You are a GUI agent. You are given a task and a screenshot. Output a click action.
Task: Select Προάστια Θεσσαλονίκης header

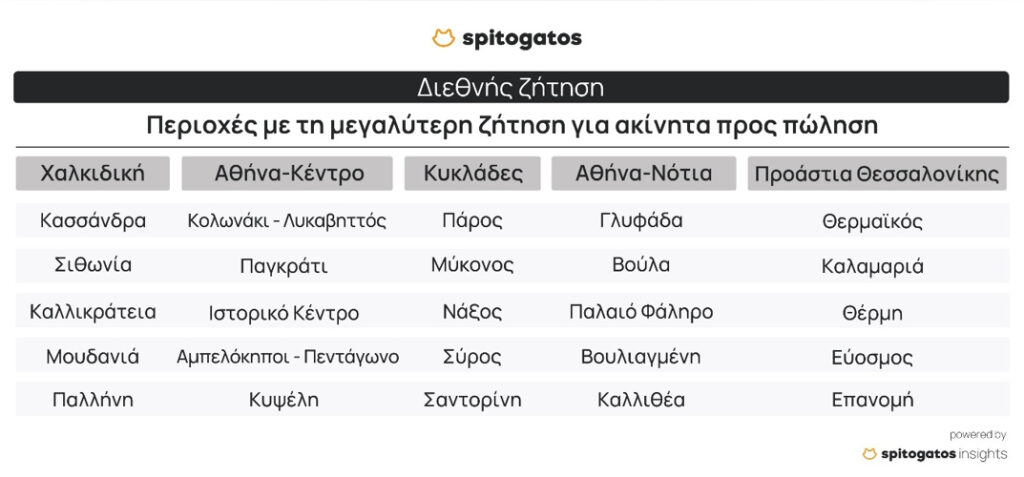pyautogui.click(x=877, y=174)
